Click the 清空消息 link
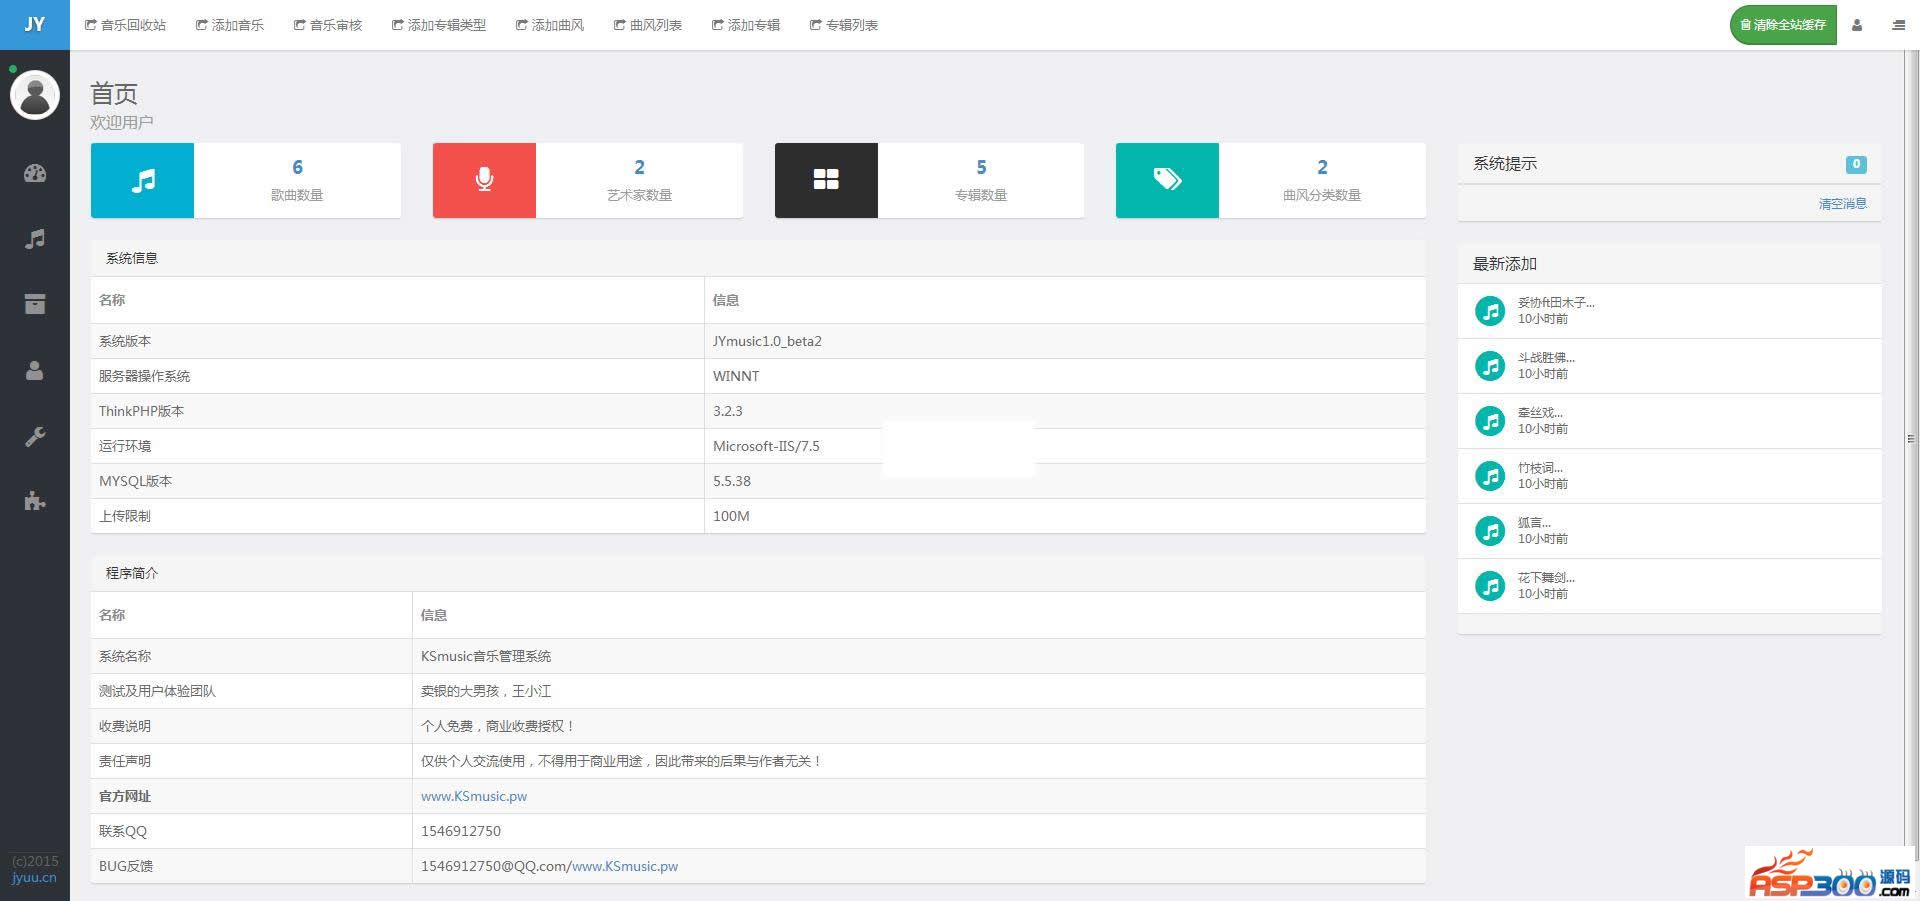Viewport: 1920px width, 901px height. tap(1842, 204)
